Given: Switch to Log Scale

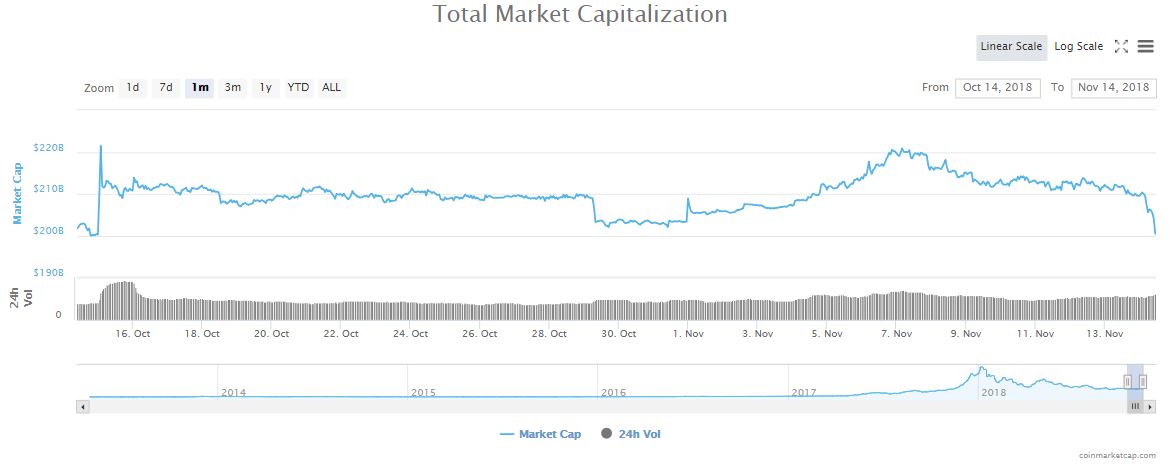Looking at the screenshot, I should pyautogui.click(x=1078, y=47).
